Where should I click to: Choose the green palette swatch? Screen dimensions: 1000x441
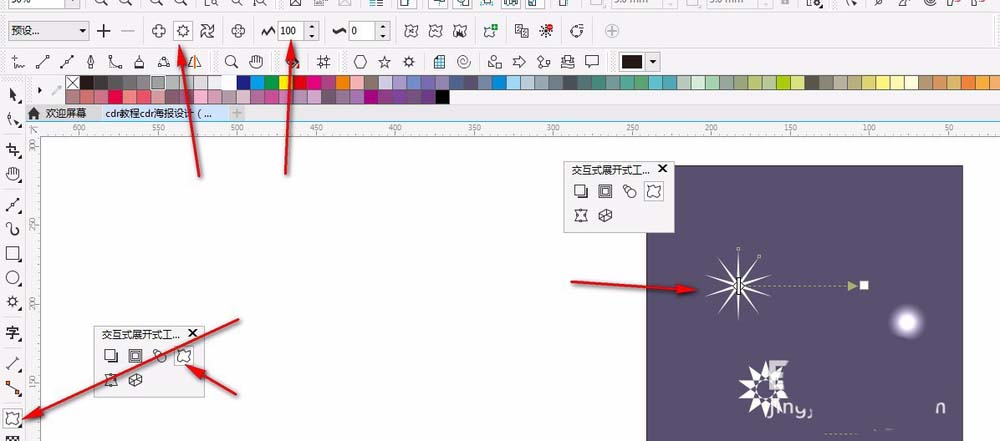click(271, 82)
